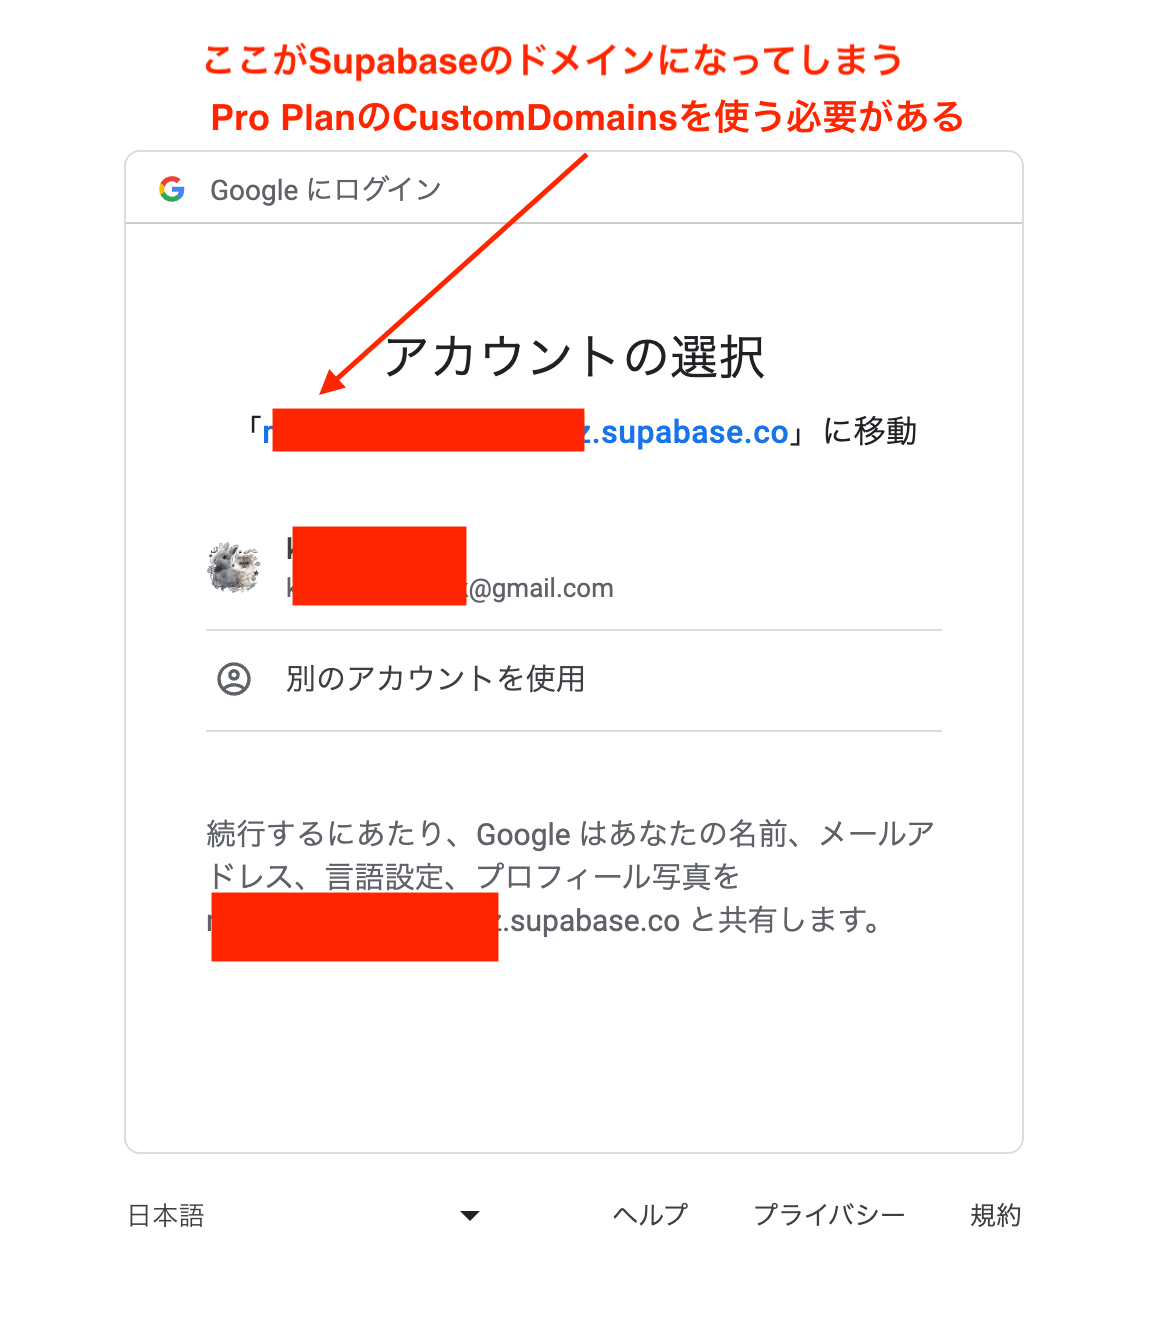The image size is (1162, 1324).
Task: Click red redaction box over account name
Action: (379, 566)
